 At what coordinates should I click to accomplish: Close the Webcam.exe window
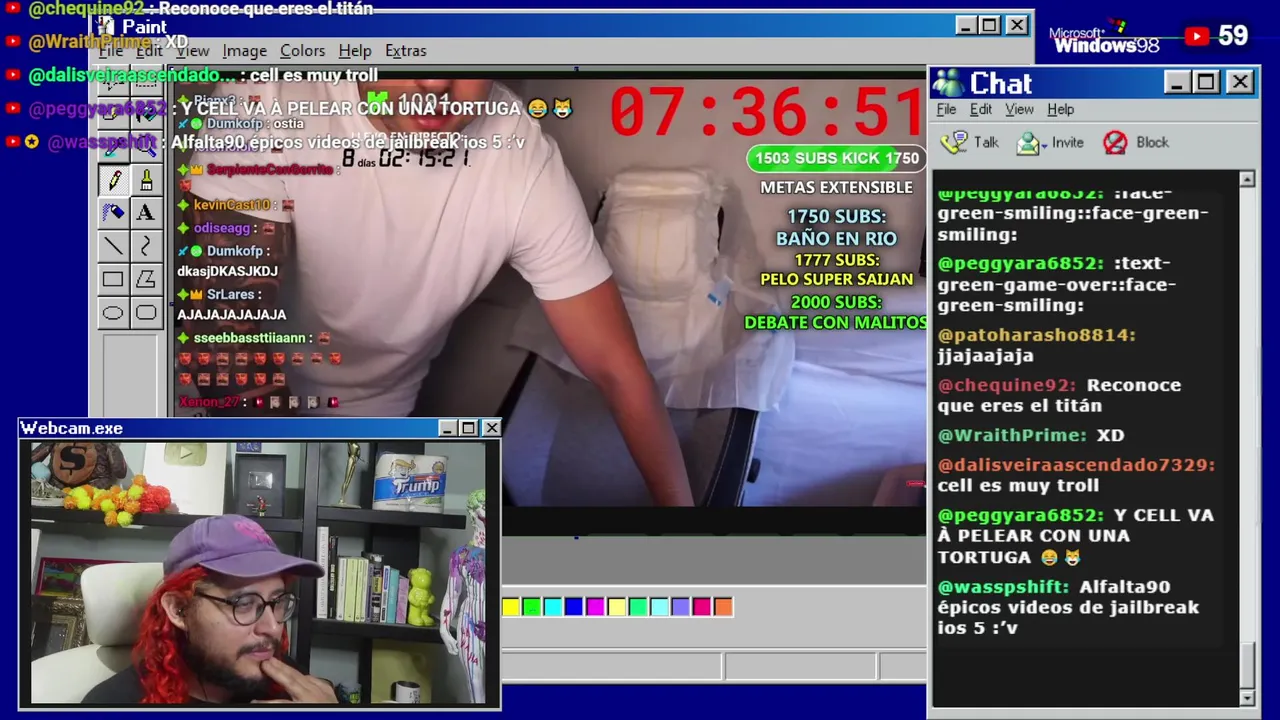coord(491,428)
